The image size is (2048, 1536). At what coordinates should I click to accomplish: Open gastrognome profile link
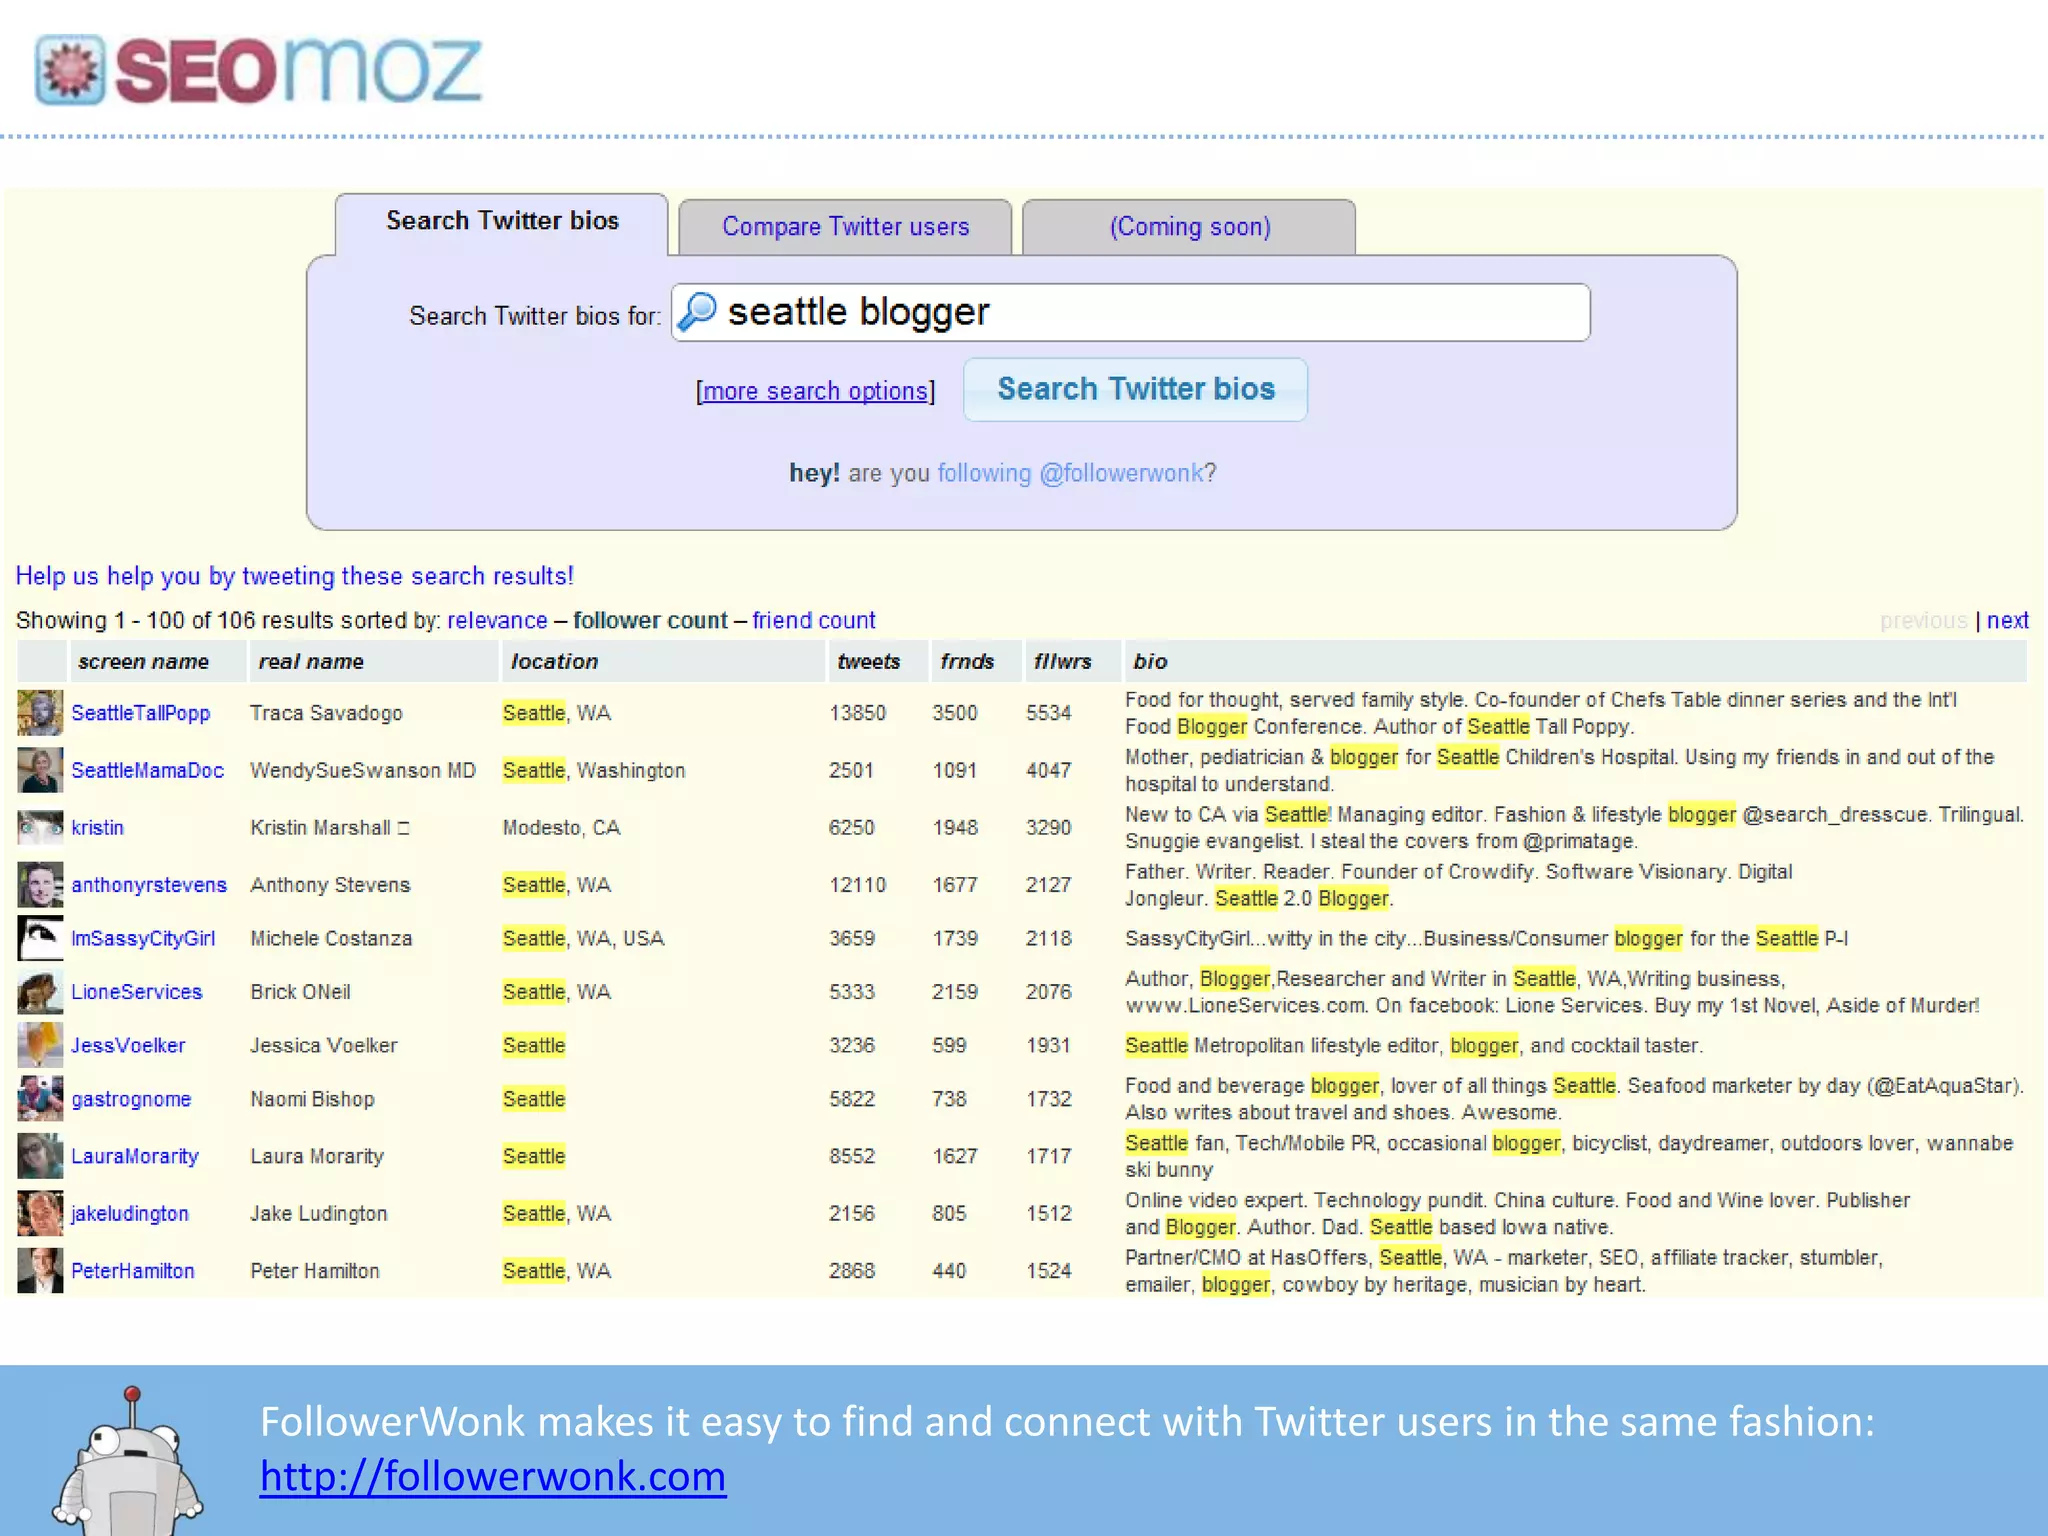coord(131,1099)
